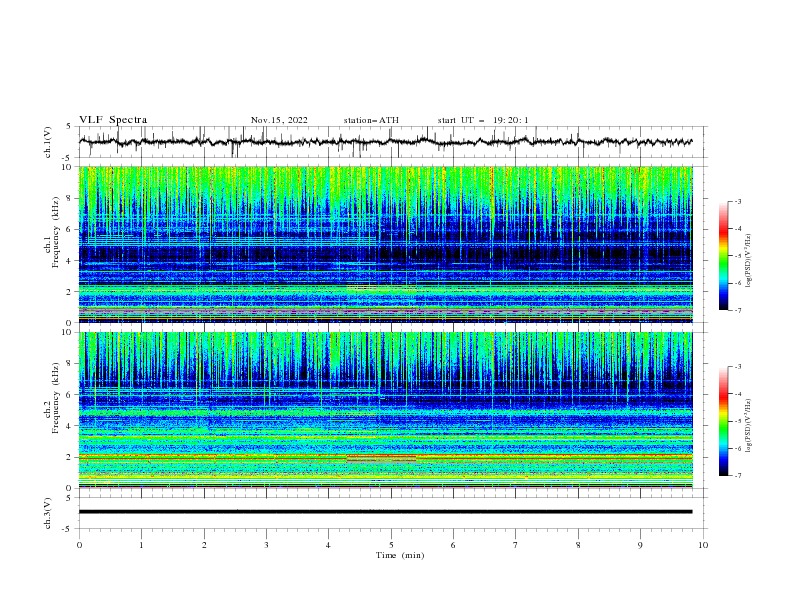792x612 pixels.
Task: Click the ch.2 spectrogram panel
Action: click(x=385, y=410)
